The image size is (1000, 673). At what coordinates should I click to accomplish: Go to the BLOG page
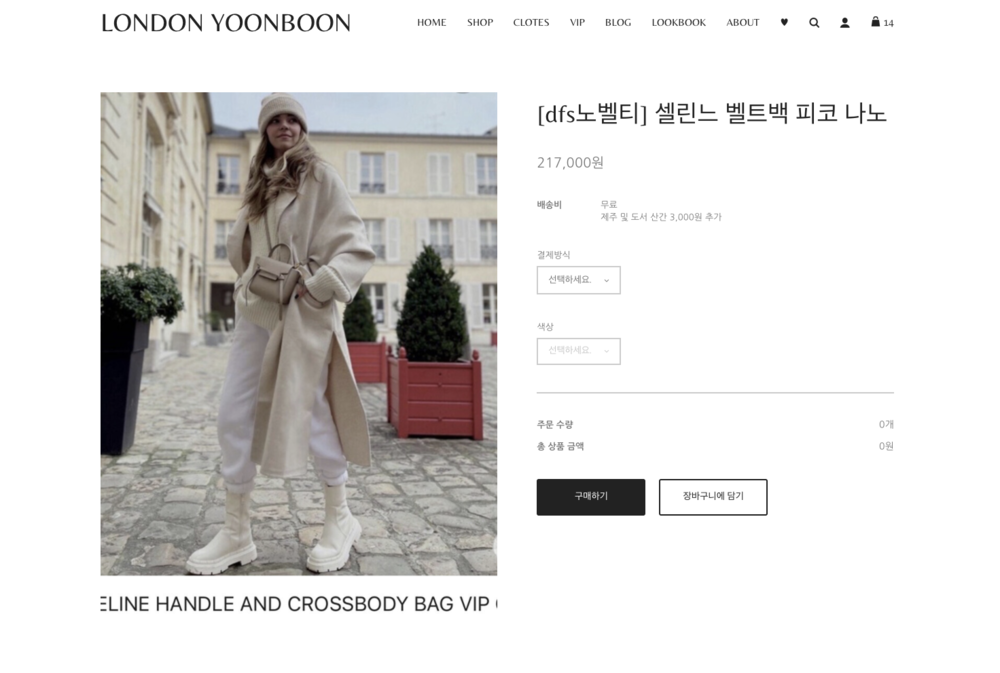tap(618, 22)
